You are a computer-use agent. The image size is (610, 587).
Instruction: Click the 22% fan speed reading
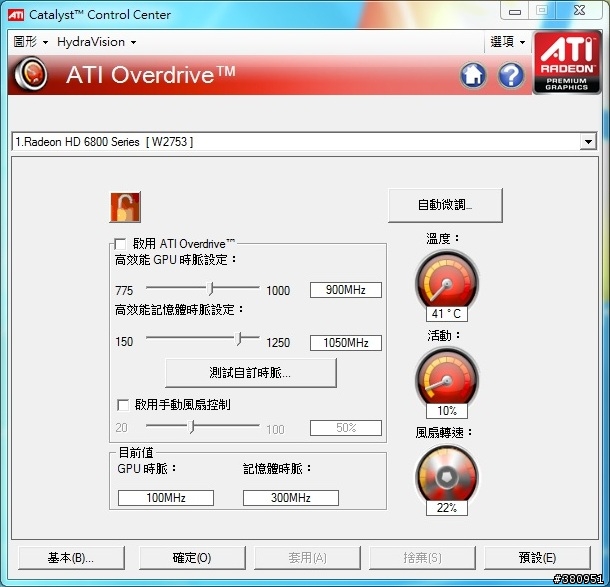pyautogui.click(x=447, y=508)
